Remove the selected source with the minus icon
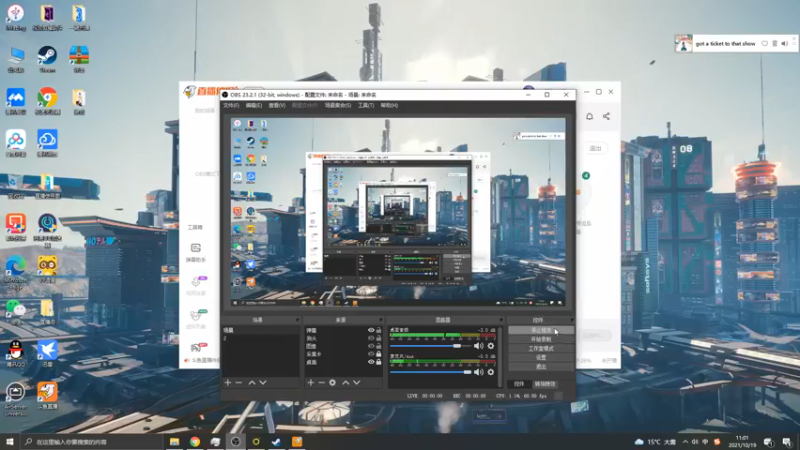 click(x=321, y=382)
